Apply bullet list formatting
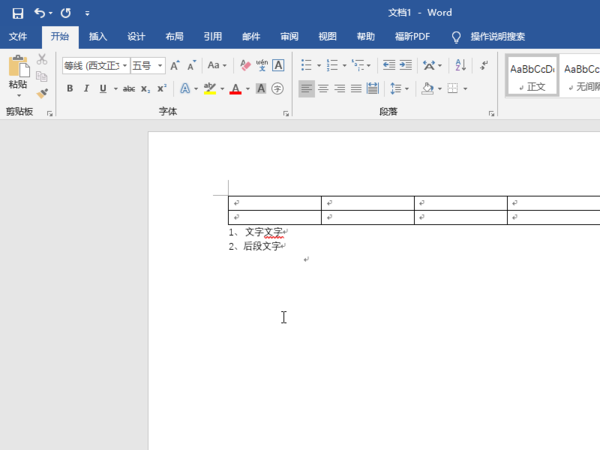The image size is (600, 450). click(306, 65)
